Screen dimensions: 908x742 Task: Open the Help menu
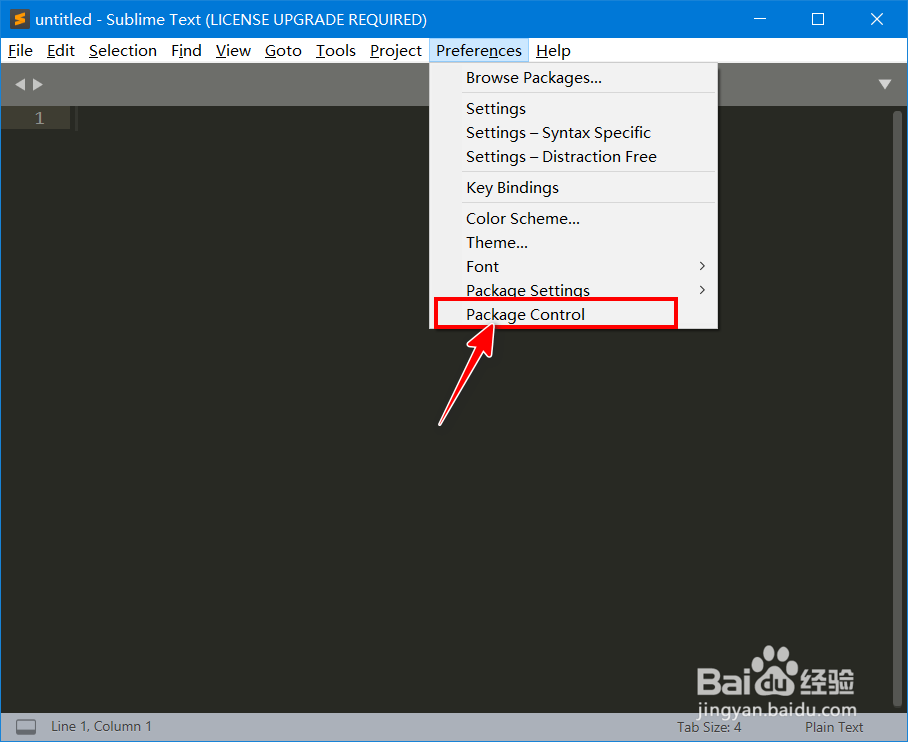click(553, 51)
